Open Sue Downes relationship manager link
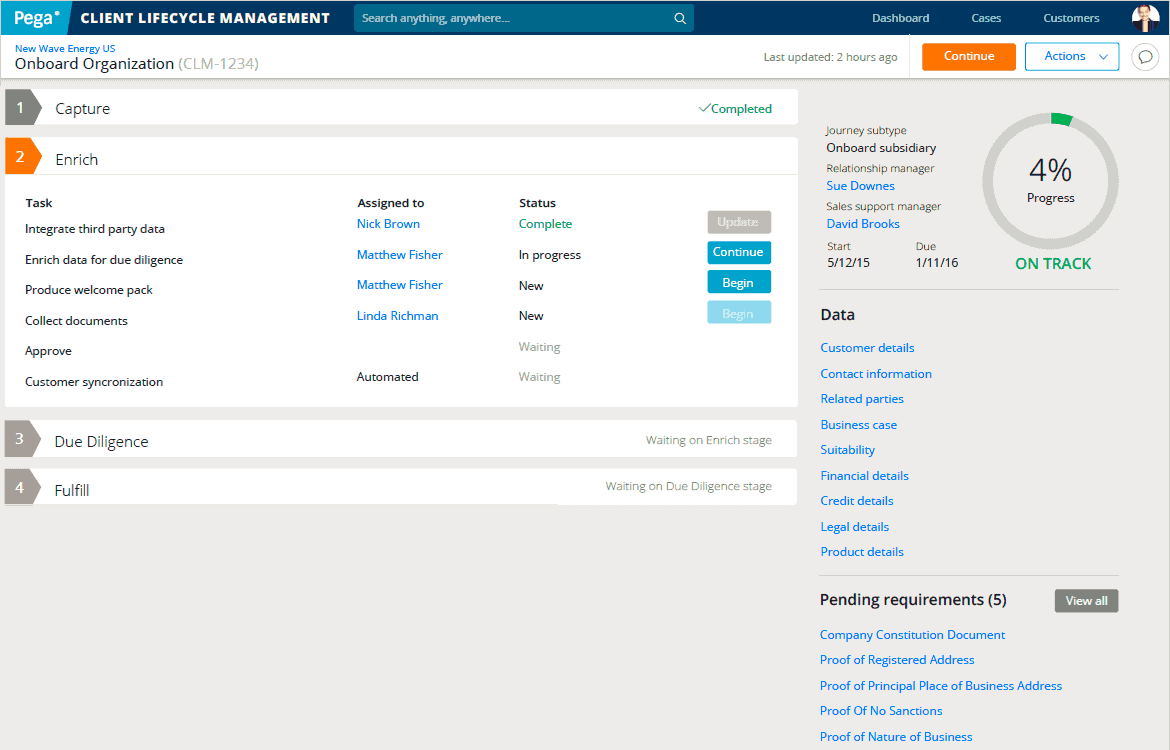 [x=860, y=186]
